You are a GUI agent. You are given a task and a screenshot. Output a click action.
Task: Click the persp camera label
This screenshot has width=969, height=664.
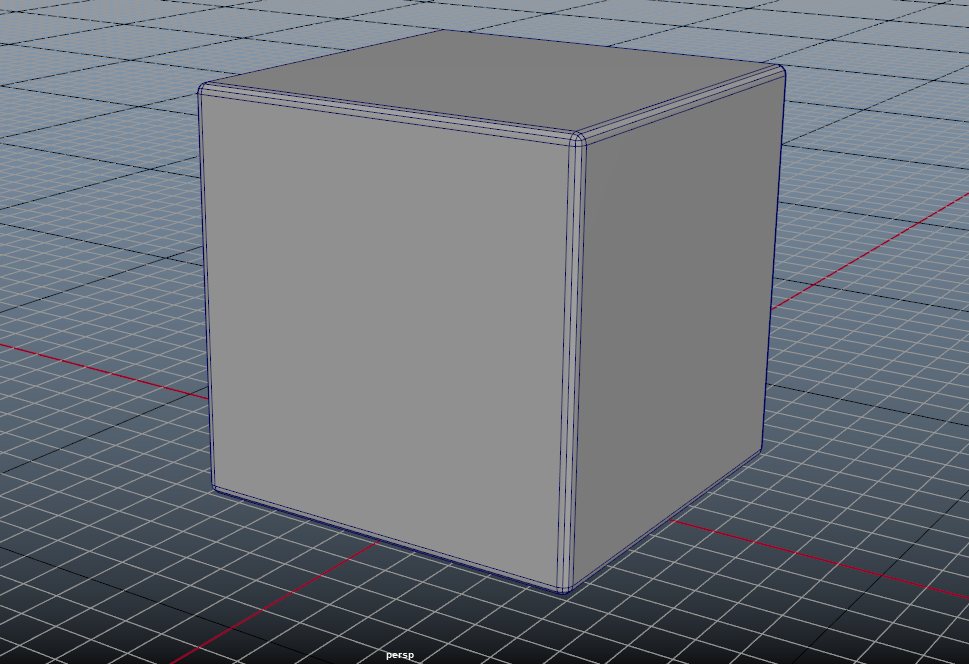pos(400,655)
